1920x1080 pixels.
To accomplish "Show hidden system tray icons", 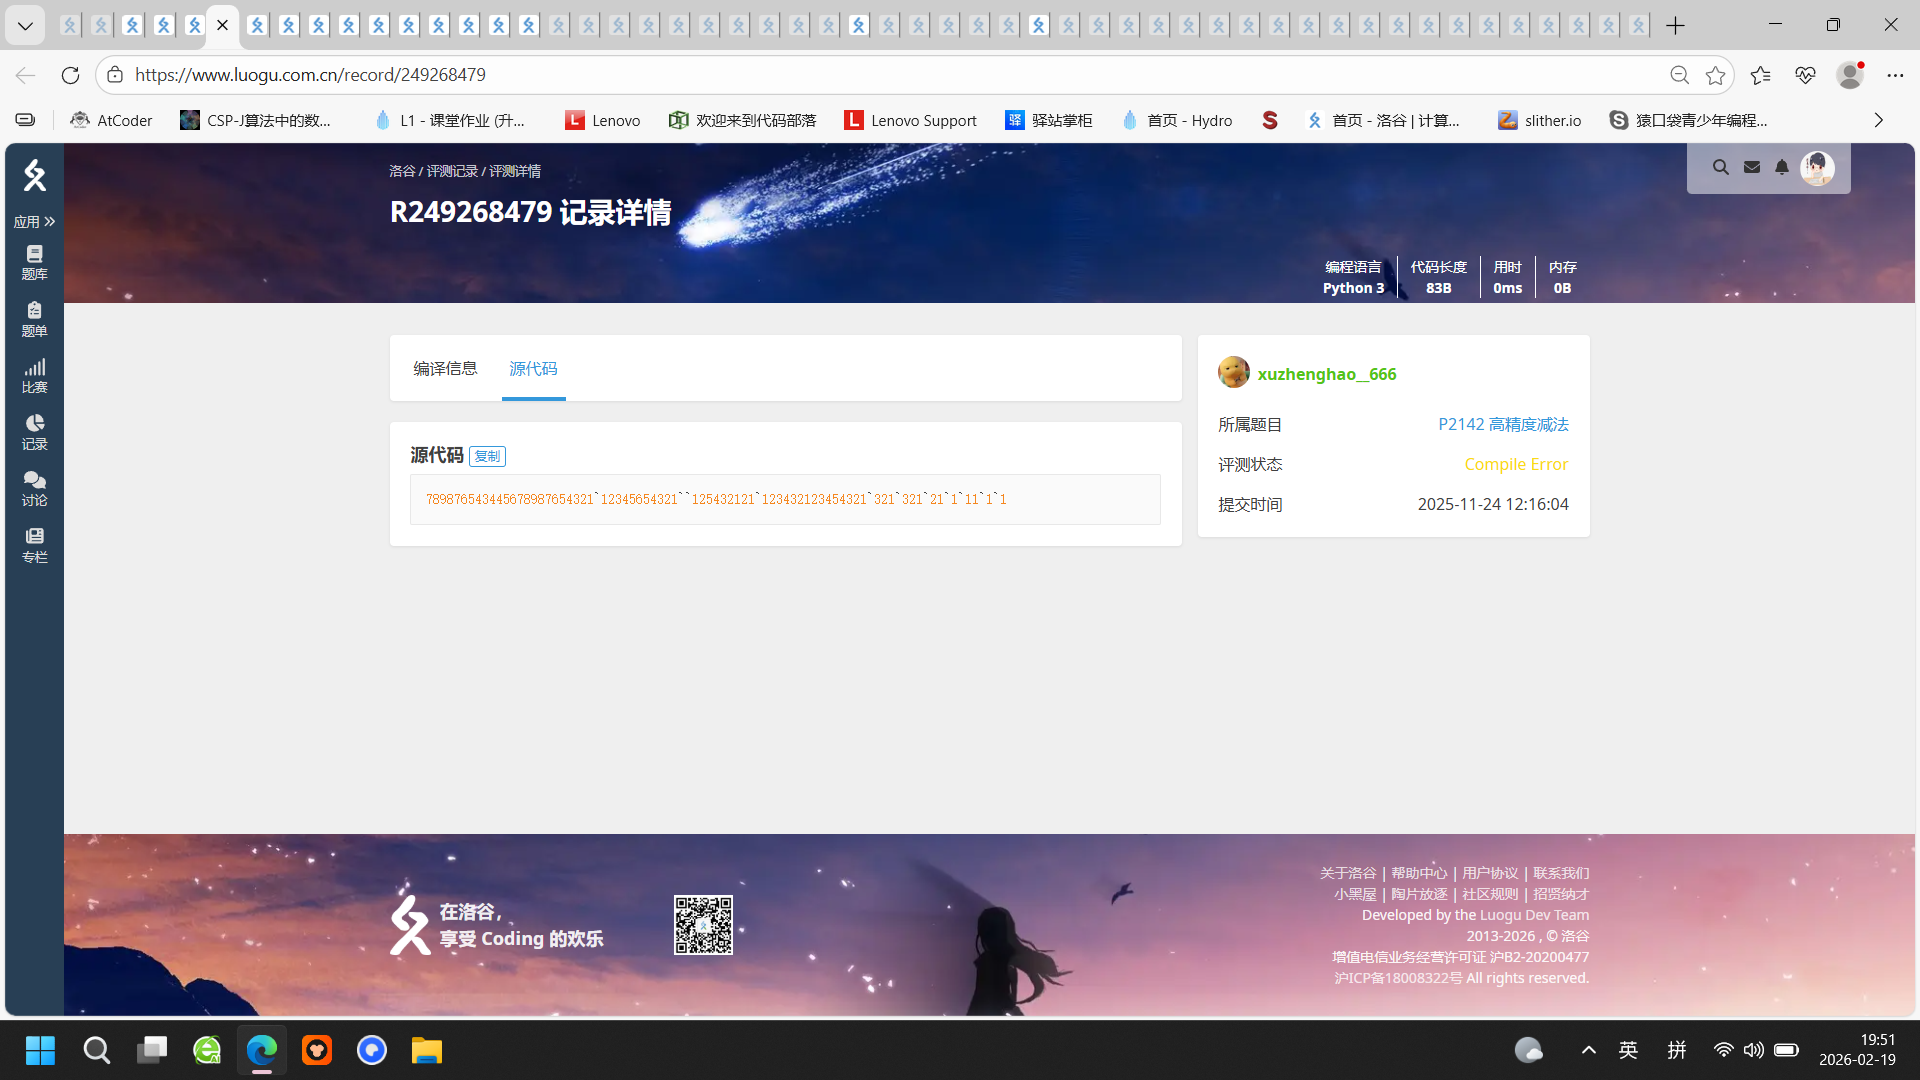I will [x=1588, y=1050].
